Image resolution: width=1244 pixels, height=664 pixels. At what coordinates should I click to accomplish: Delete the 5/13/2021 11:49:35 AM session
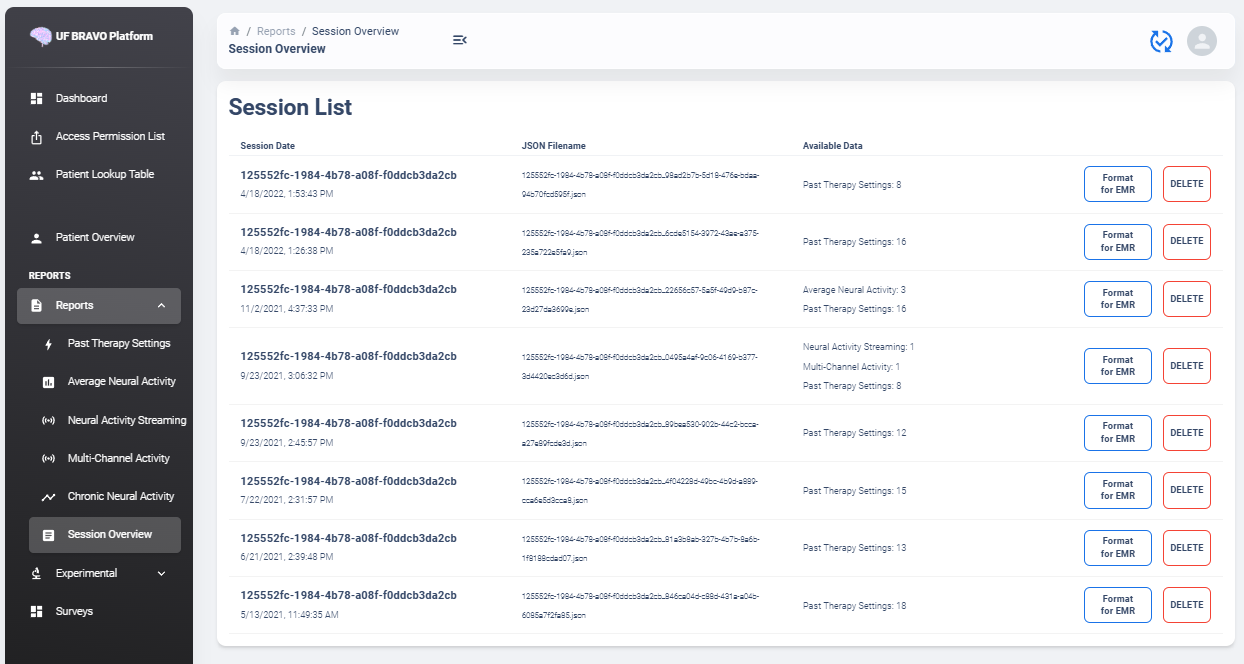tap(1186, 605)
